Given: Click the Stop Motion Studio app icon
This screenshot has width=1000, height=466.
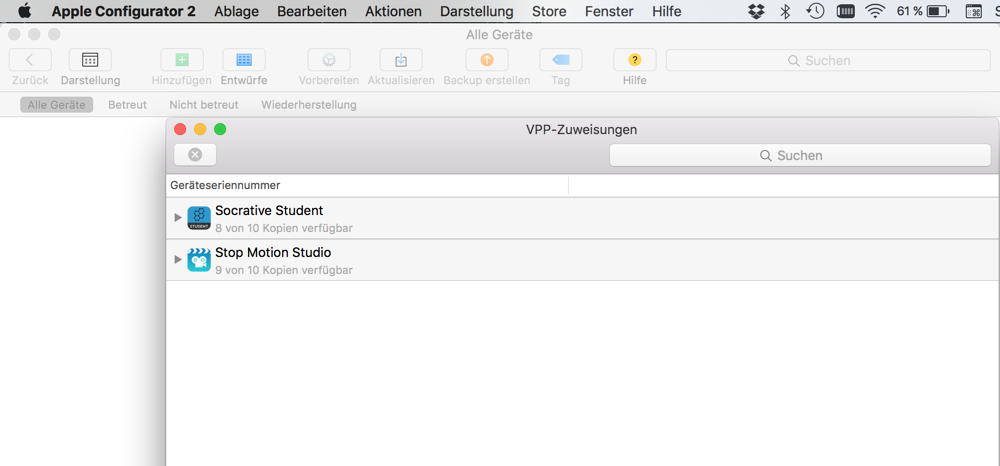Looking at the screenshot, I should [199, 259].
